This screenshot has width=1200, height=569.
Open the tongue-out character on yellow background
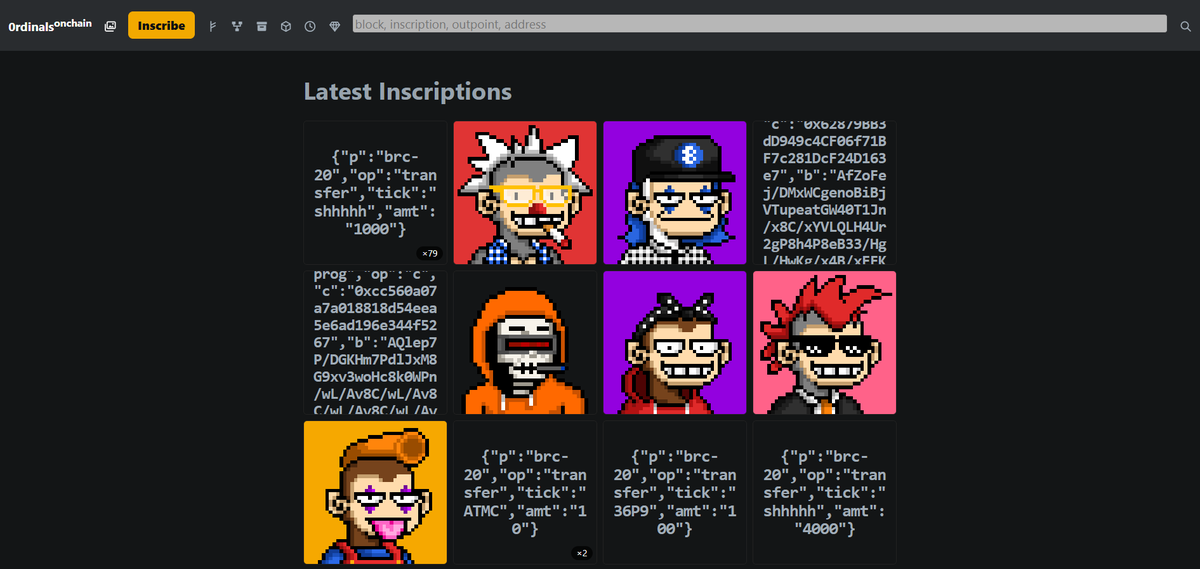[x=375, y=492]
